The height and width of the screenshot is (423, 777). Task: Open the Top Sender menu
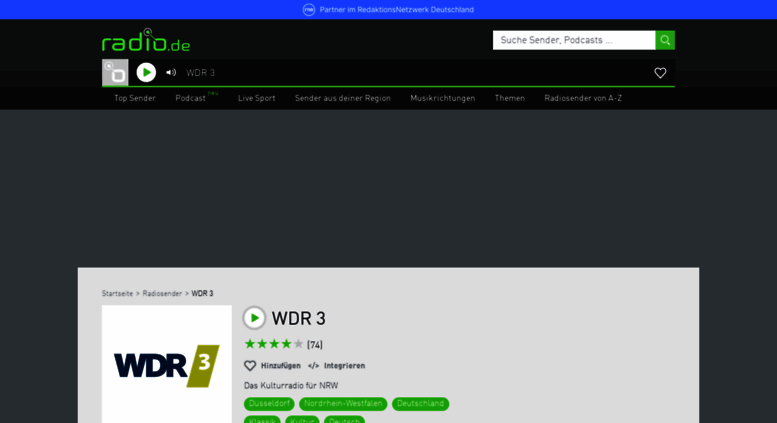click(135, 98)
